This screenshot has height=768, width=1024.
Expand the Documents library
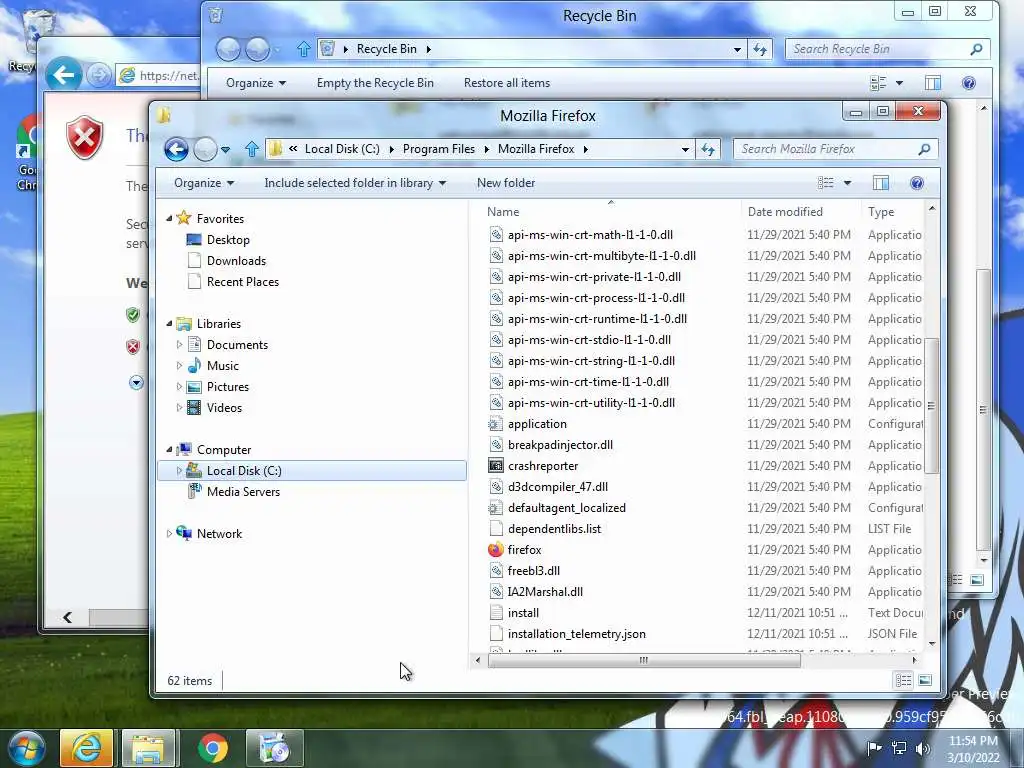pyautogui.click(x=179, y=344)
